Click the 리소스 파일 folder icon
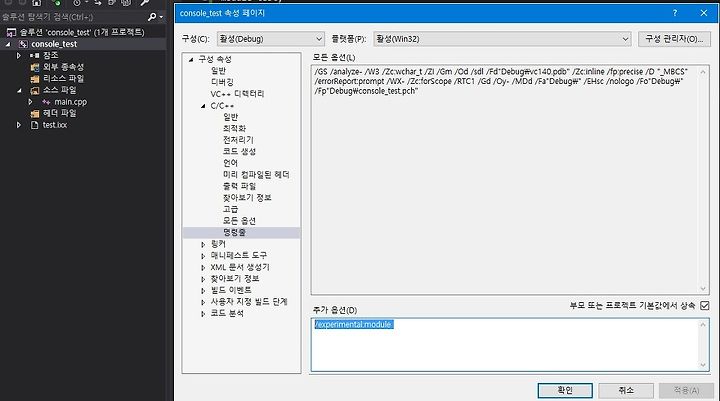The height and width of the screenshot is (401, 720). coord(34,79)
